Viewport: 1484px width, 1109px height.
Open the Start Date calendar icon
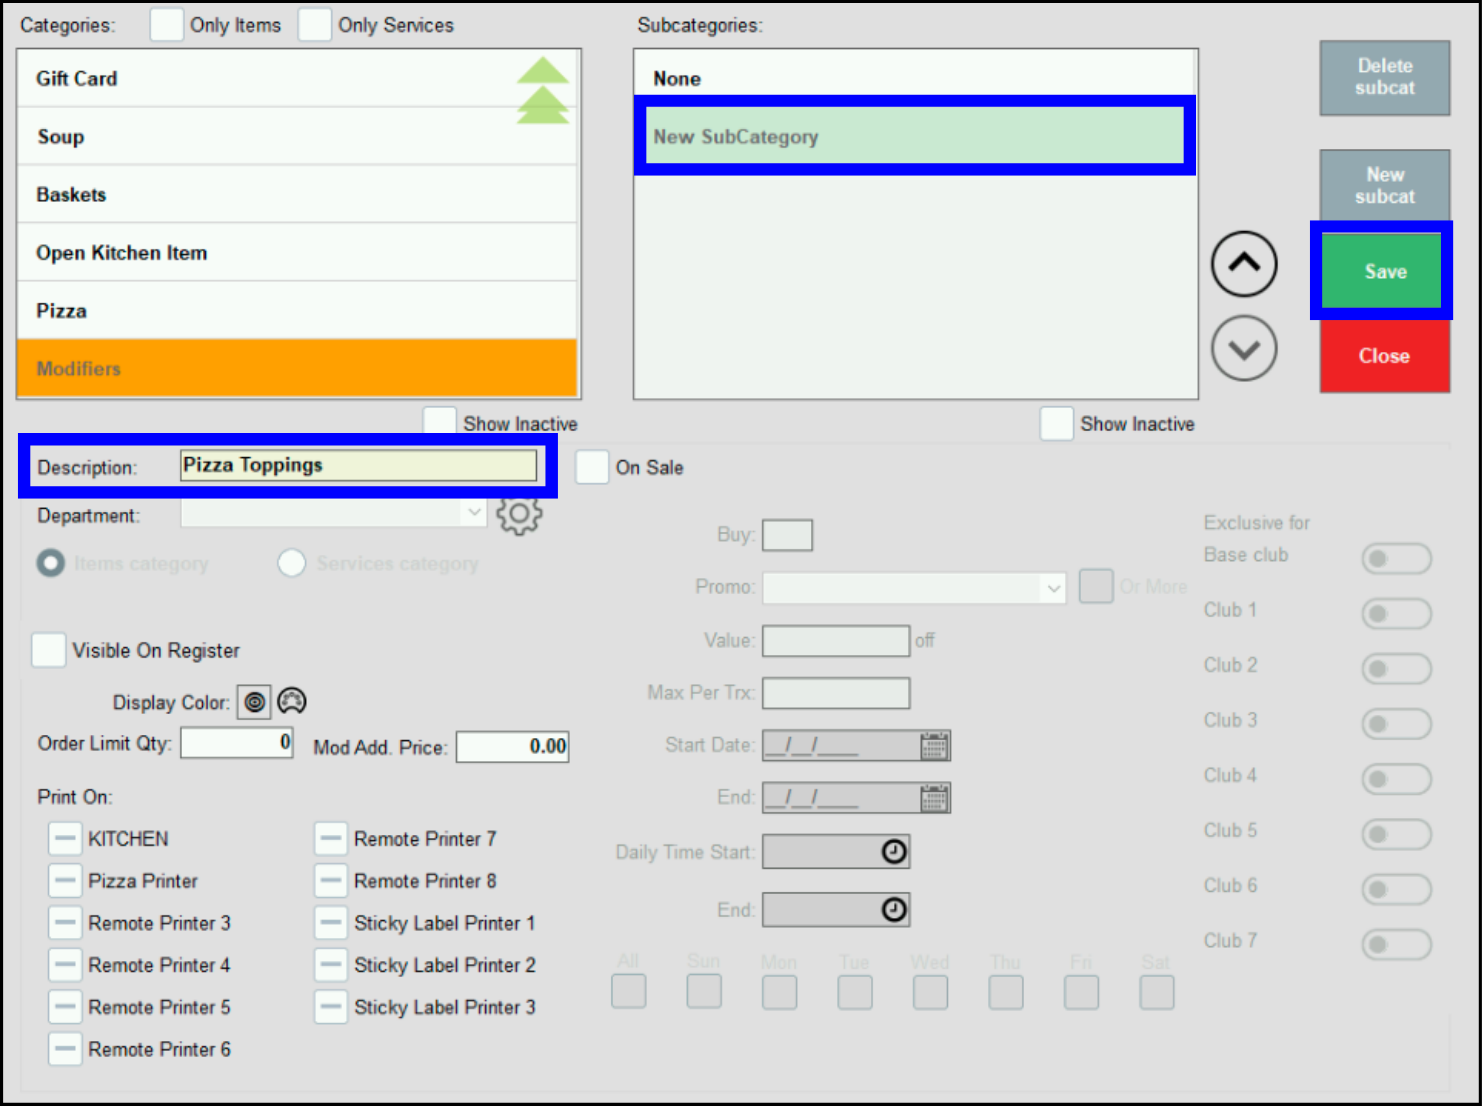click(935, 746)
